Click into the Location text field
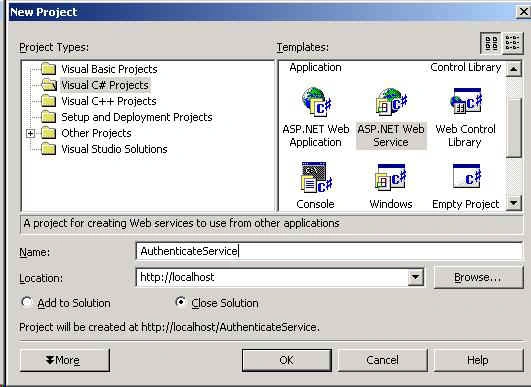This screenshot has height=387, width=531. point(272,278)
